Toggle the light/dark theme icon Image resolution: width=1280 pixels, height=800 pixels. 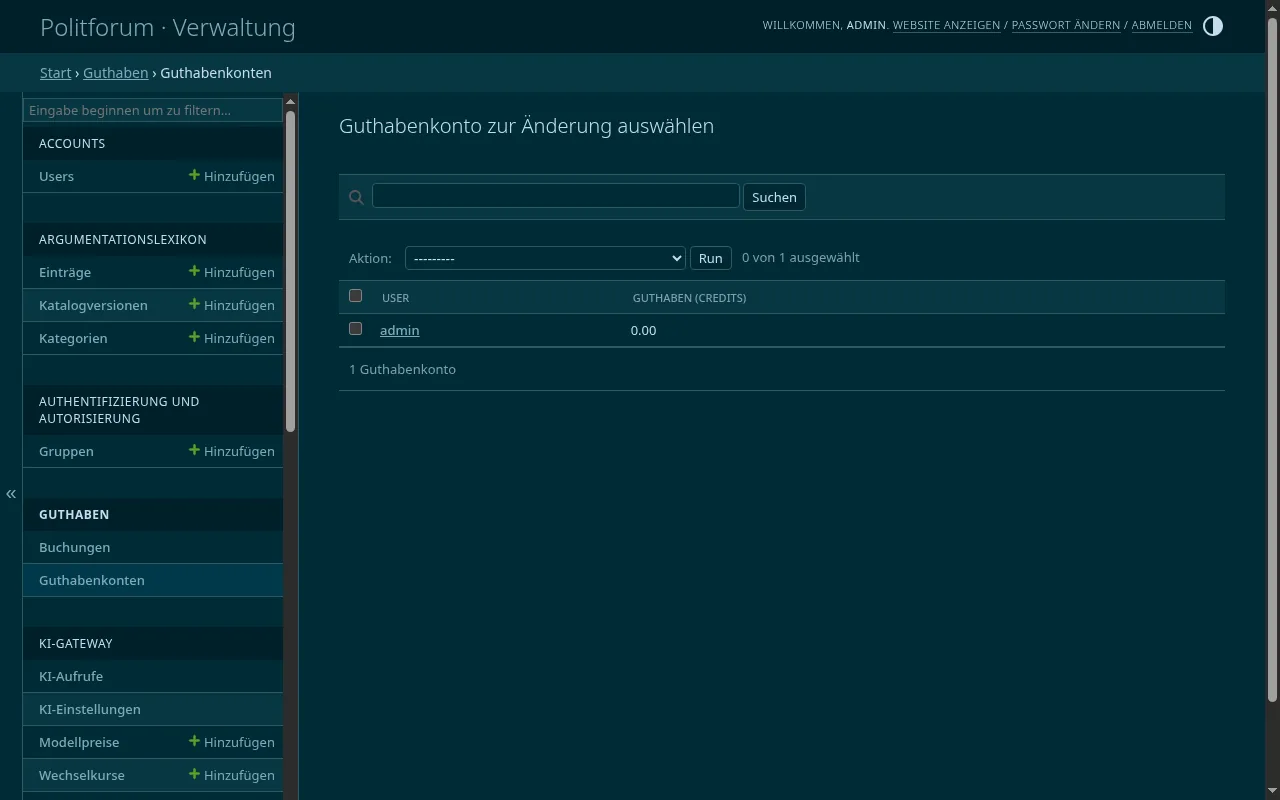tap(1212, 26)
